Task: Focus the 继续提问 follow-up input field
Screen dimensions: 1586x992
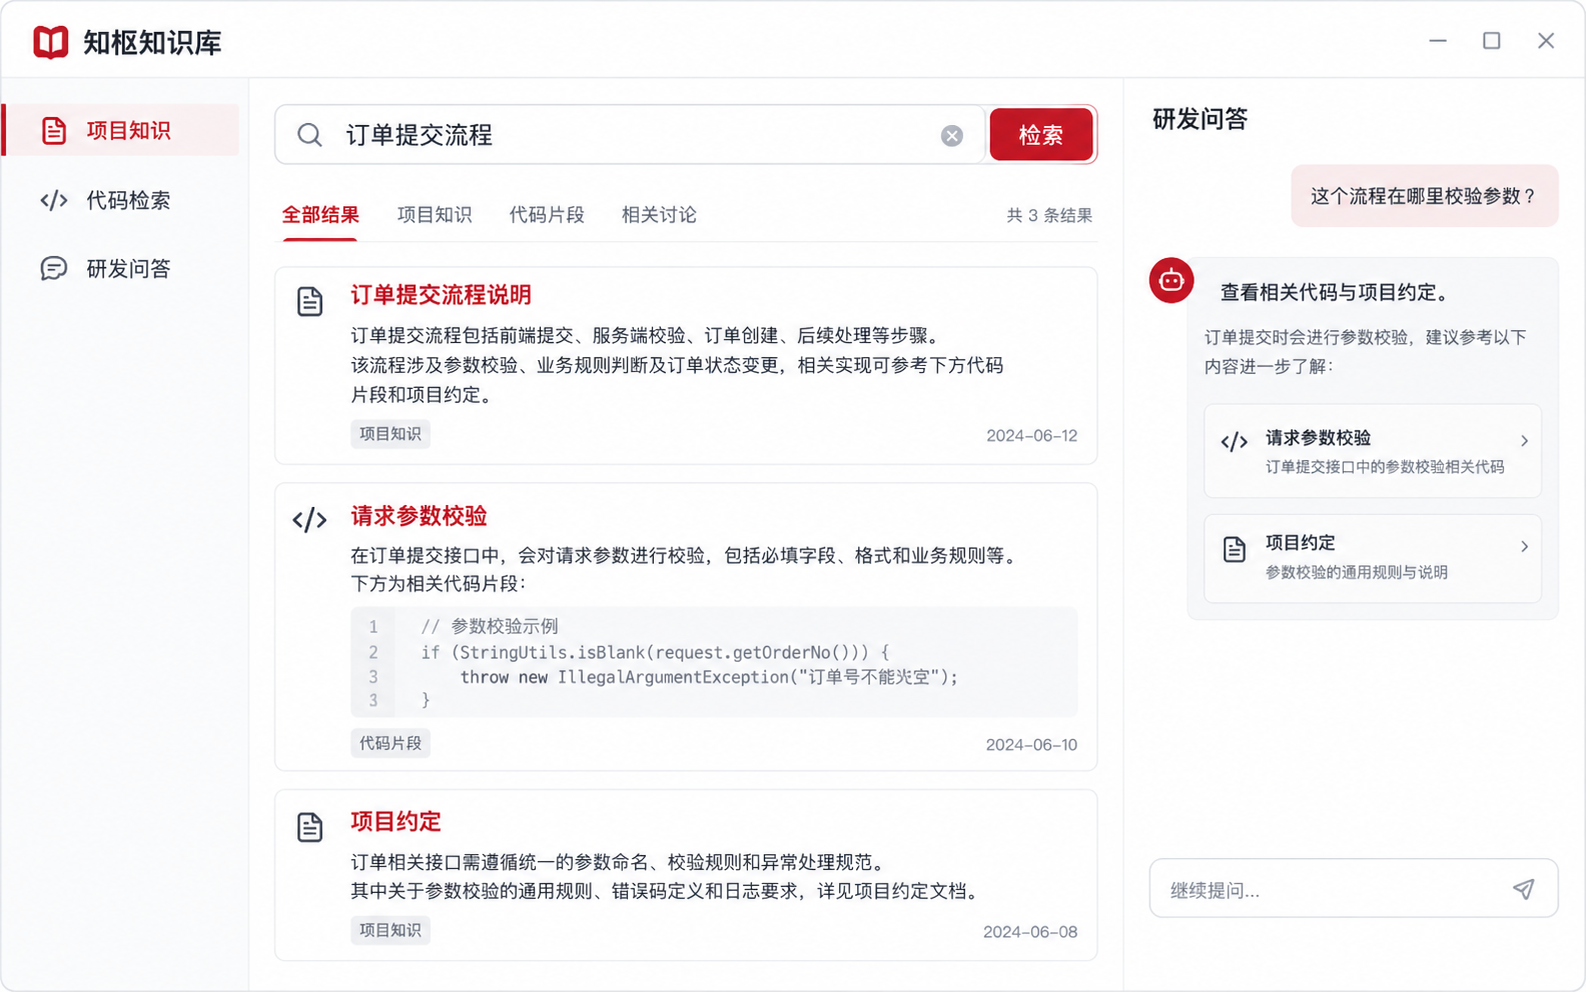Action: tap(1354, 889)
